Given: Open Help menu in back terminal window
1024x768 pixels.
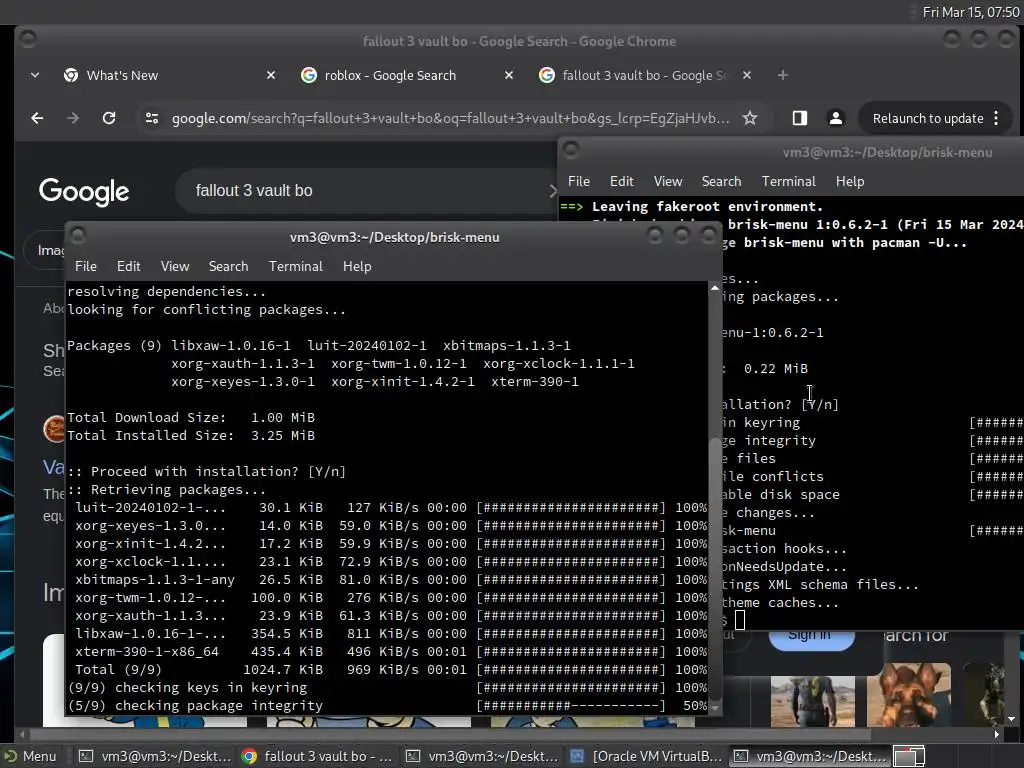Looking at the screenshot, I should 850,182.
